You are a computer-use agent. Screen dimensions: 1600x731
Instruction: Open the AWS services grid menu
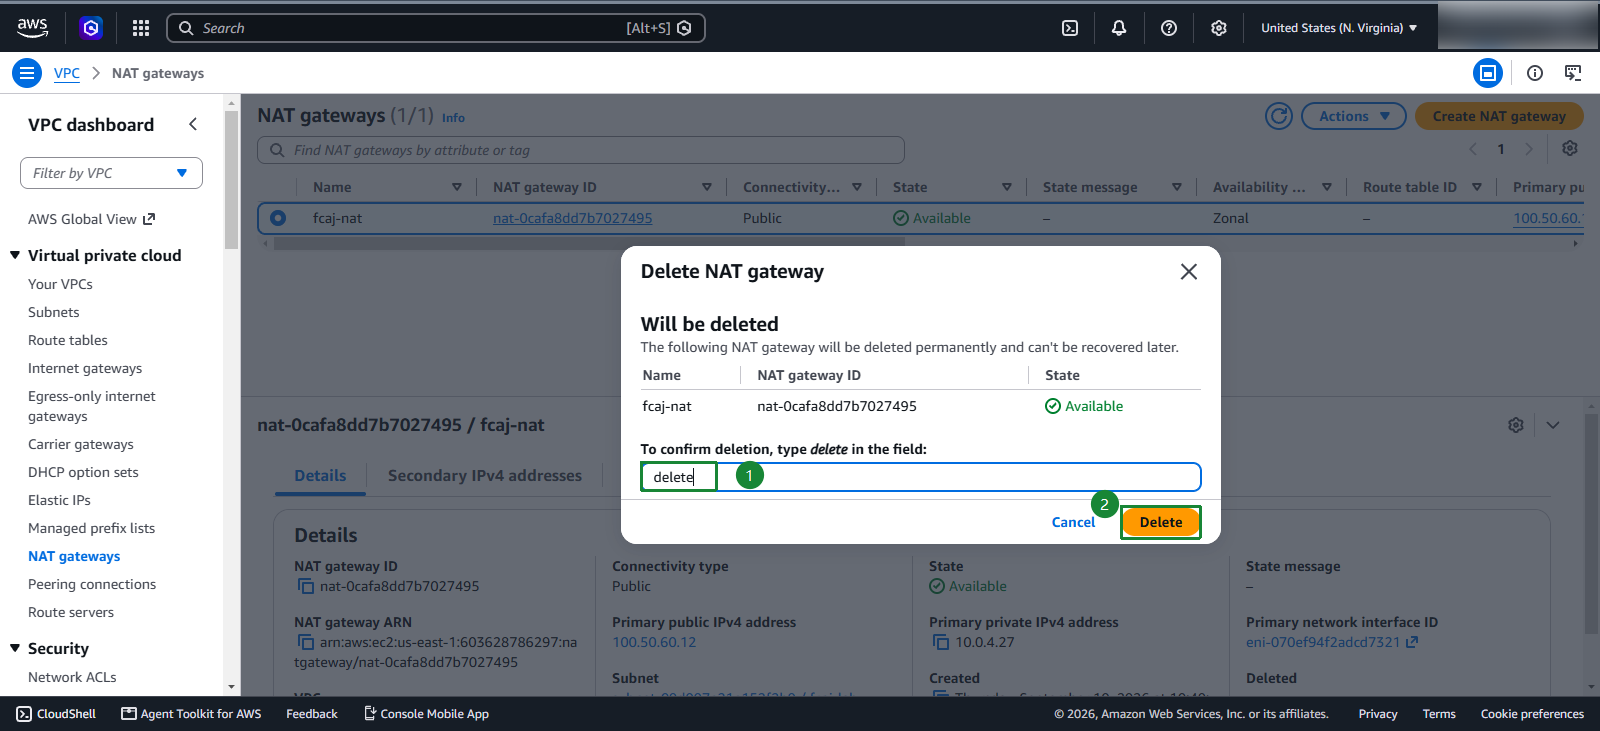pos(141,28)
